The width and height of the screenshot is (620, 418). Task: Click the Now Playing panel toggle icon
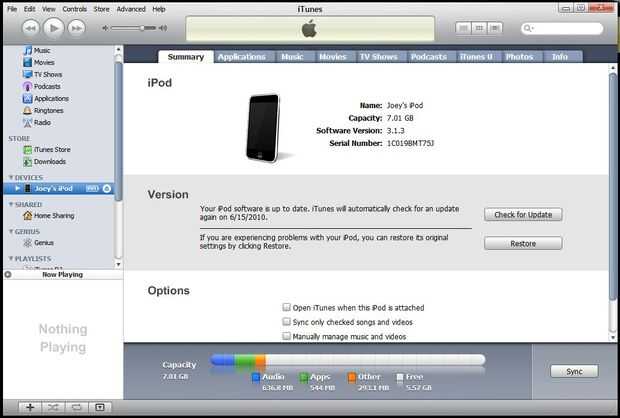tap(8, 274)
